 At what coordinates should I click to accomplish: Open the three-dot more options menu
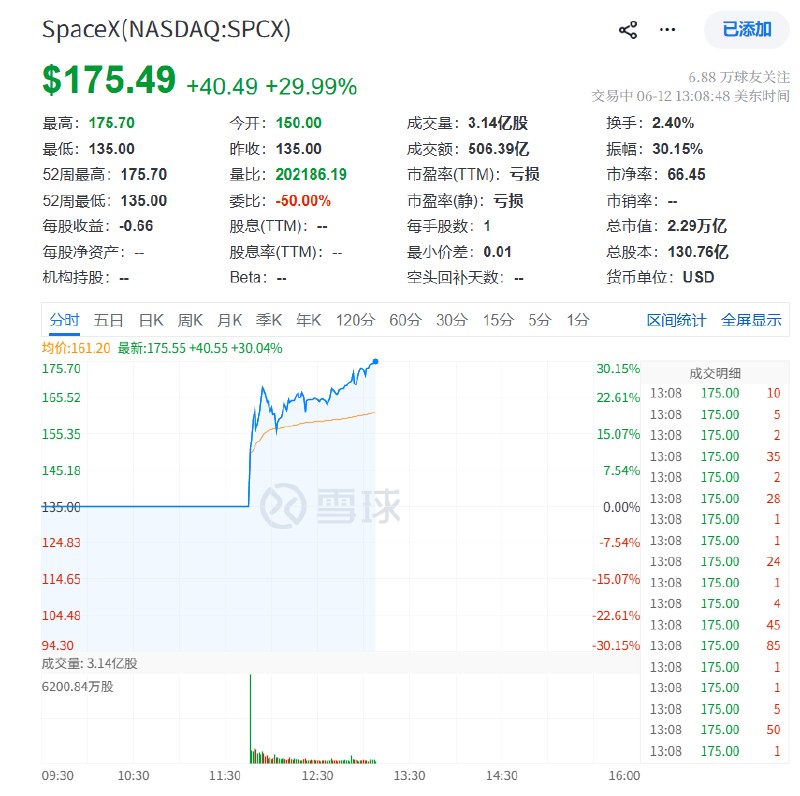(667, 30)
